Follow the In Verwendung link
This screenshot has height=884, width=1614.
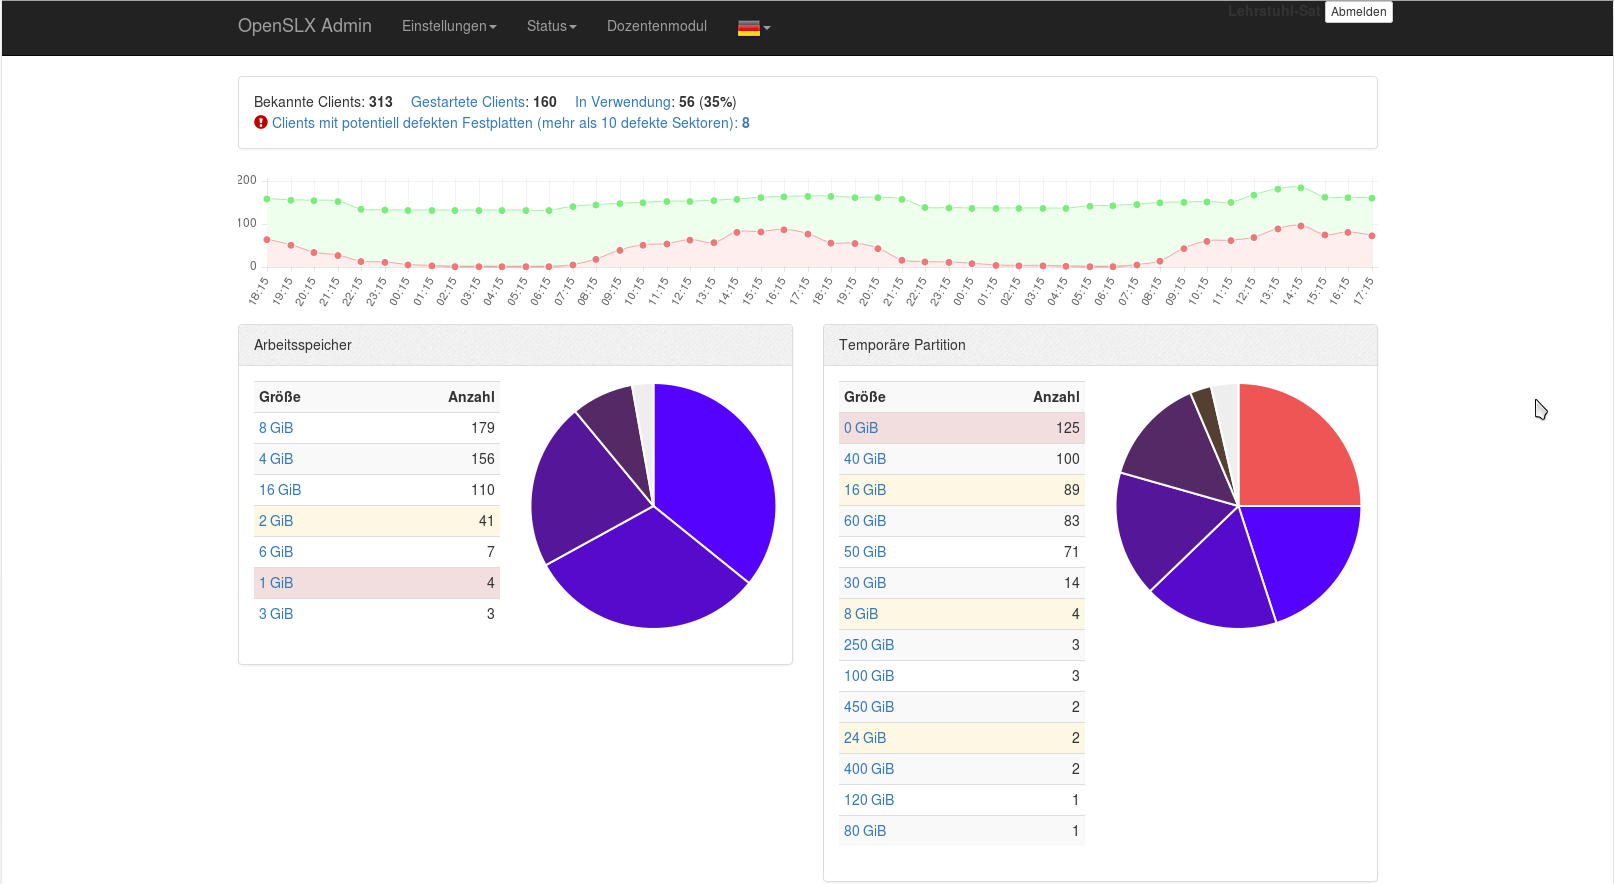point(622,102)
